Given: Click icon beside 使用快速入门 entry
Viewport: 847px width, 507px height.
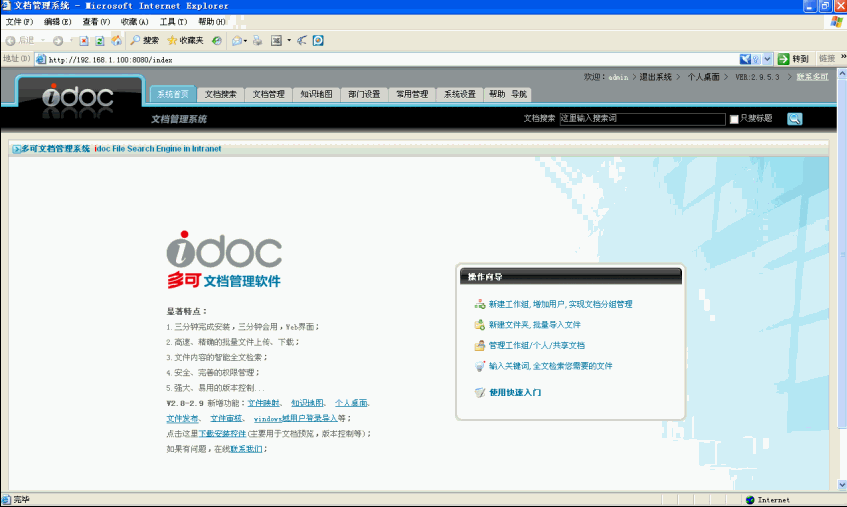Looking at the screenshot, I should pyautogui.click(x=480, y=393).
